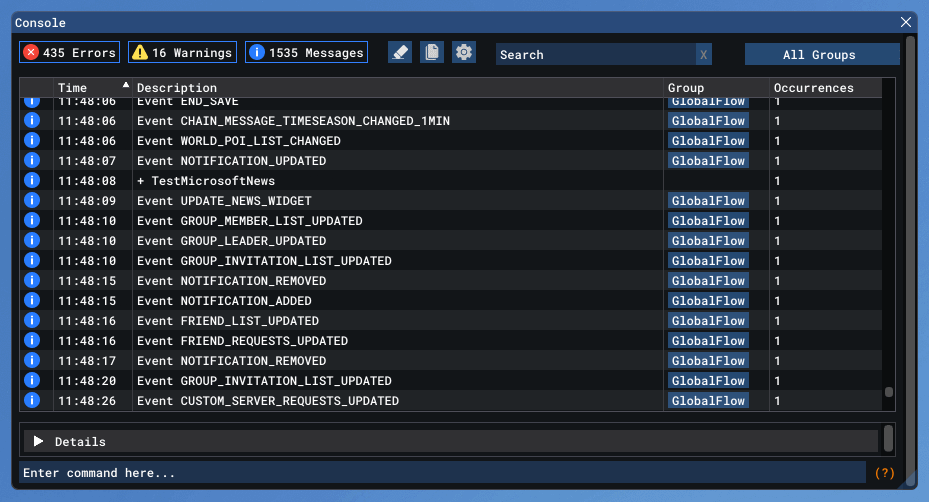Sort by the Occurrences column header
Screen dimensions: 929x502
[825, 88]
